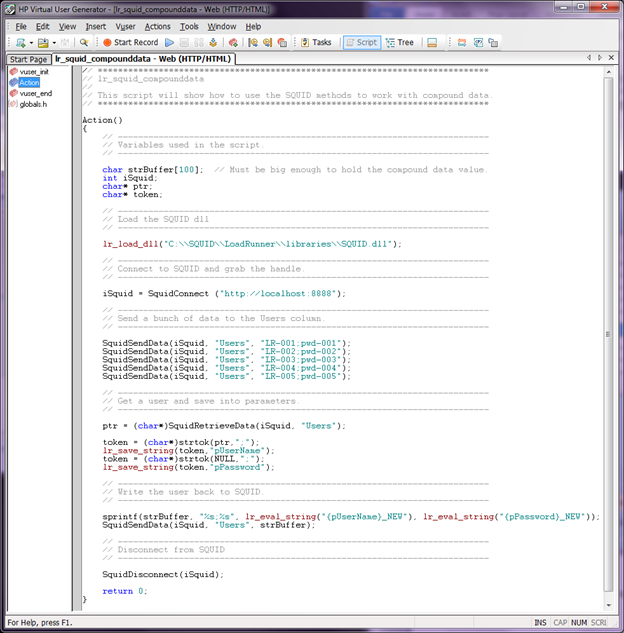The width and height of the screenshot is (624, 633).
Task: Click the sprintf(strBuffer line
Action: (351, 517)
